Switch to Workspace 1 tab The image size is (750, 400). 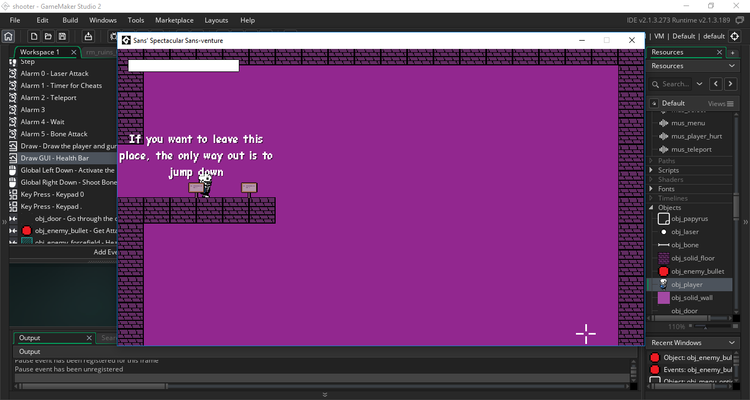(40, 52)
